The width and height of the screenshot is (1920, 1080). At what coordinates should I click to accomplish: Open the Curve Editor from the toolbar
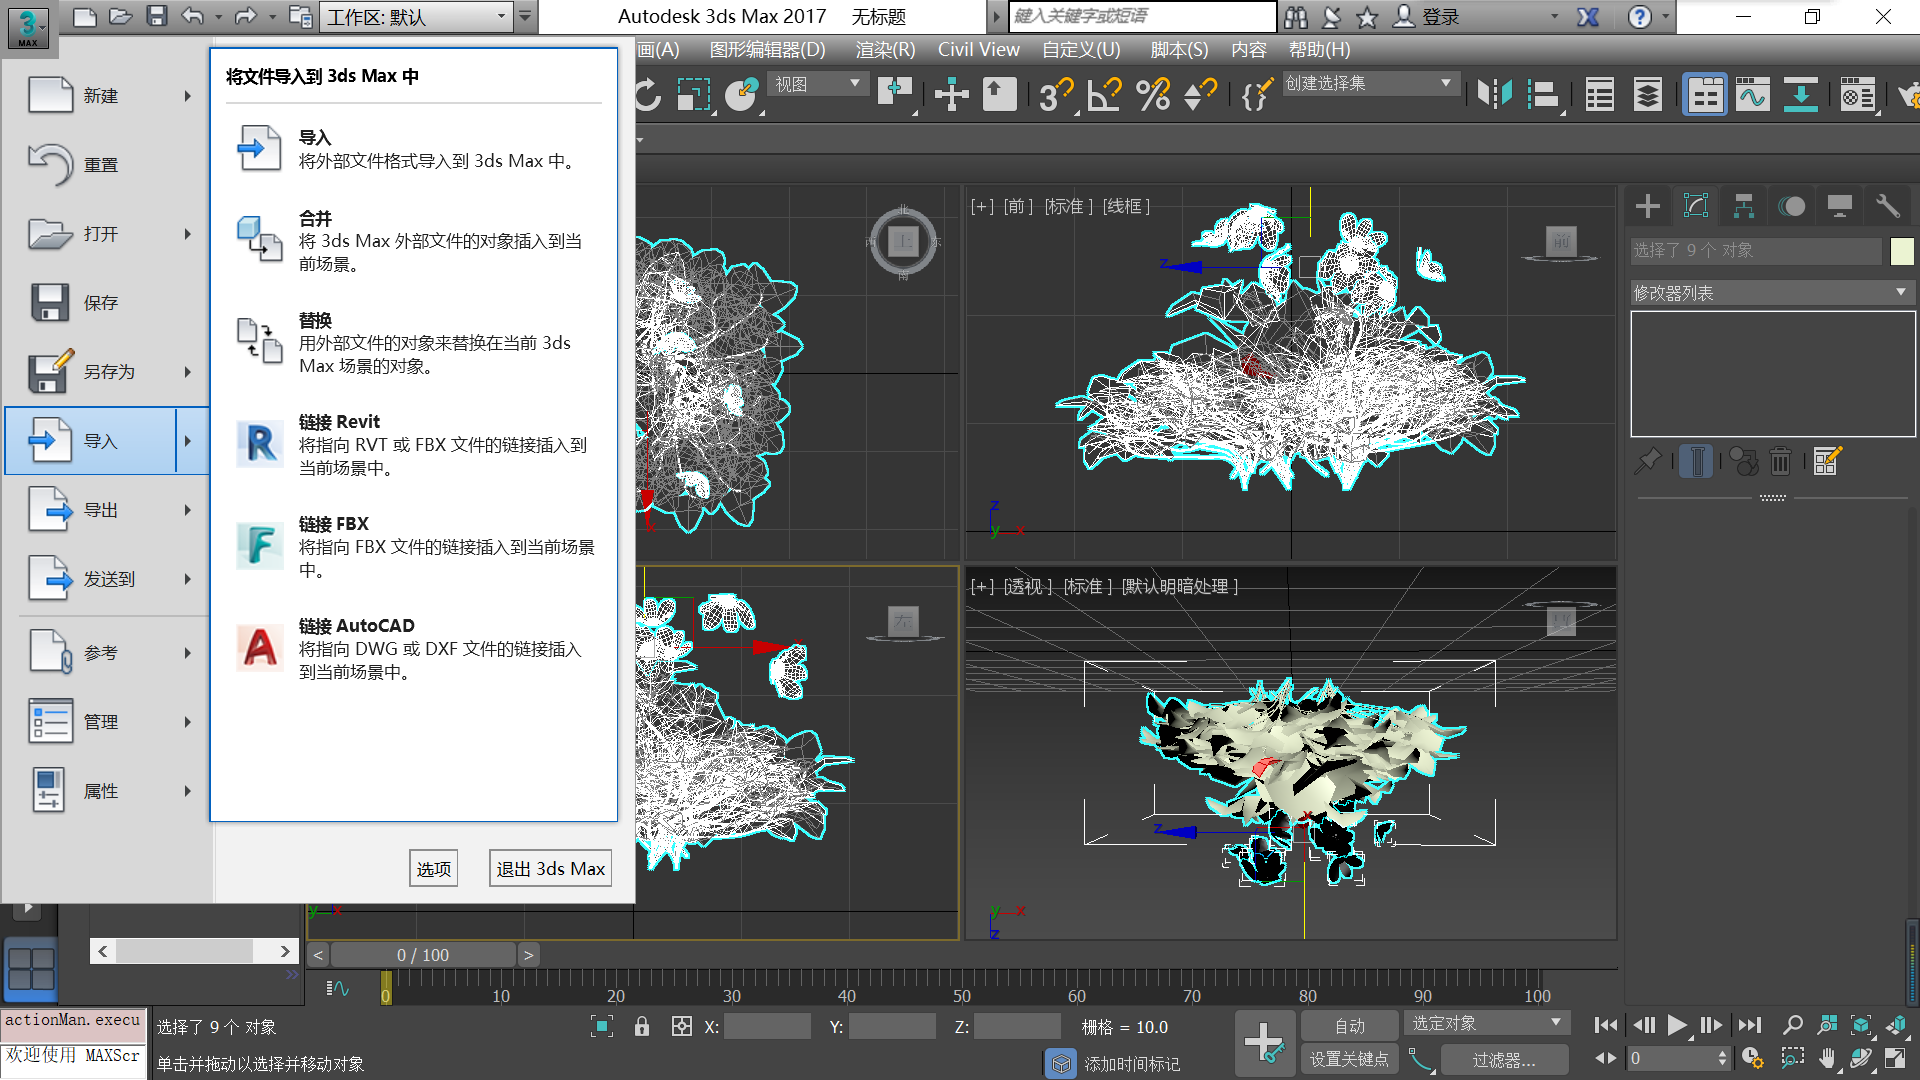pyautogui.click(x=1752, y=94)
